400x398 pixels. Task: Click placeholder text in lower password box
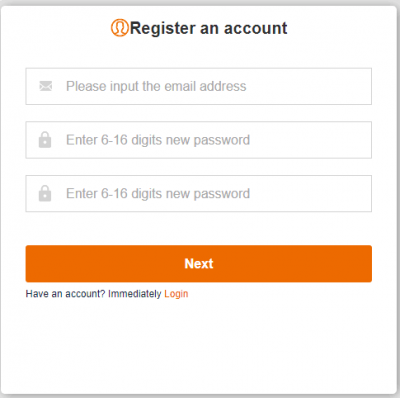[x=158, y=194]
